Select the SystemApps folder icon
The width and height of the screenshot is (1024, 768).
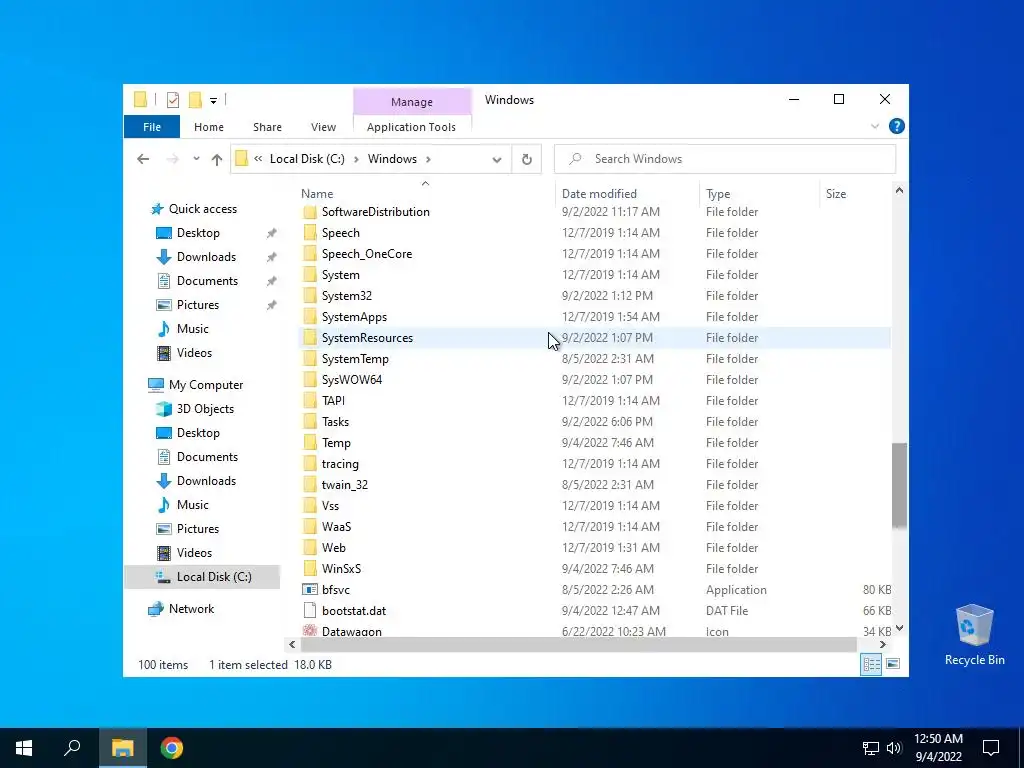click(310, 317)
